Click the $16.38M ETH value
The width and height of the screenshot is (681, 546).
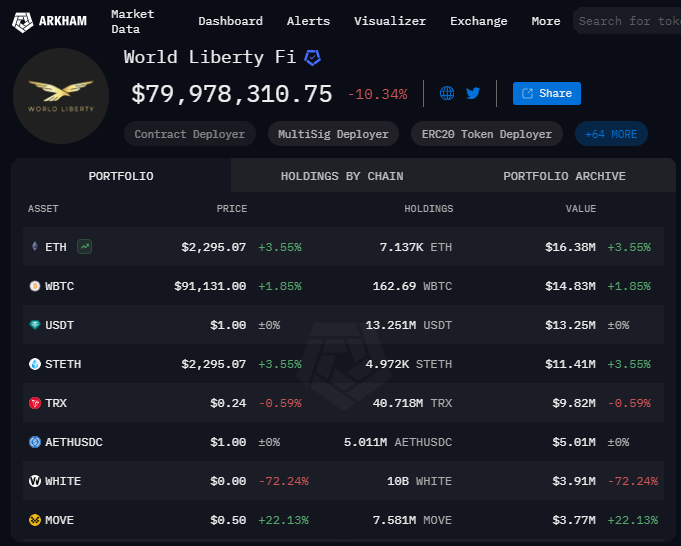click(x=570, y=247)
